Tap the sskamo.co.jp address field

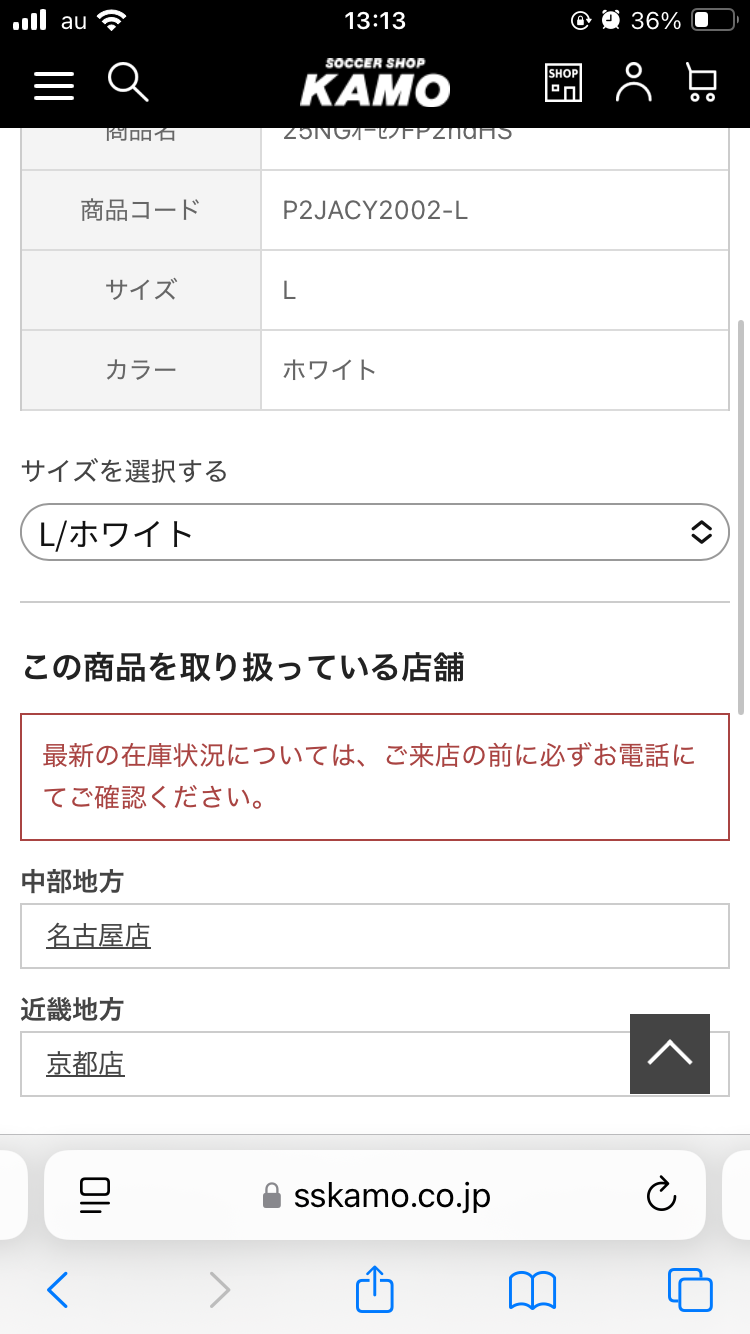[x=375, y=1195]
